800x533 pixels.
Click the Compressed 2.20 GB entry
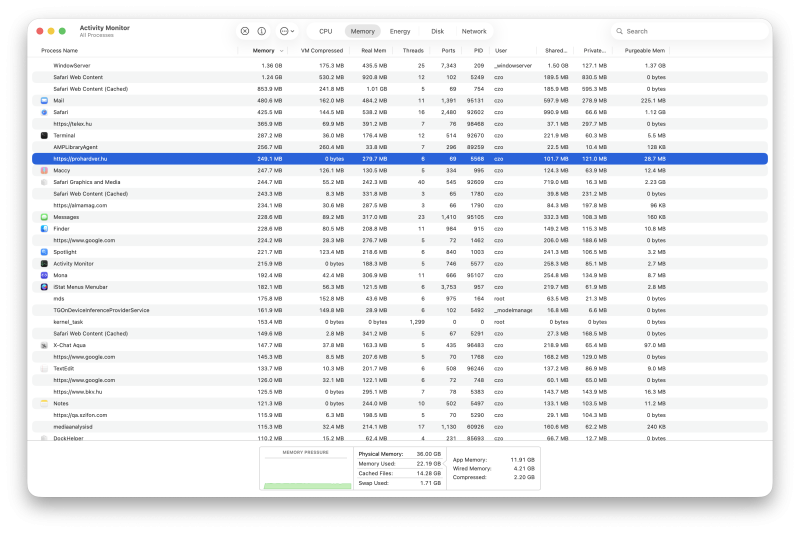493,477
